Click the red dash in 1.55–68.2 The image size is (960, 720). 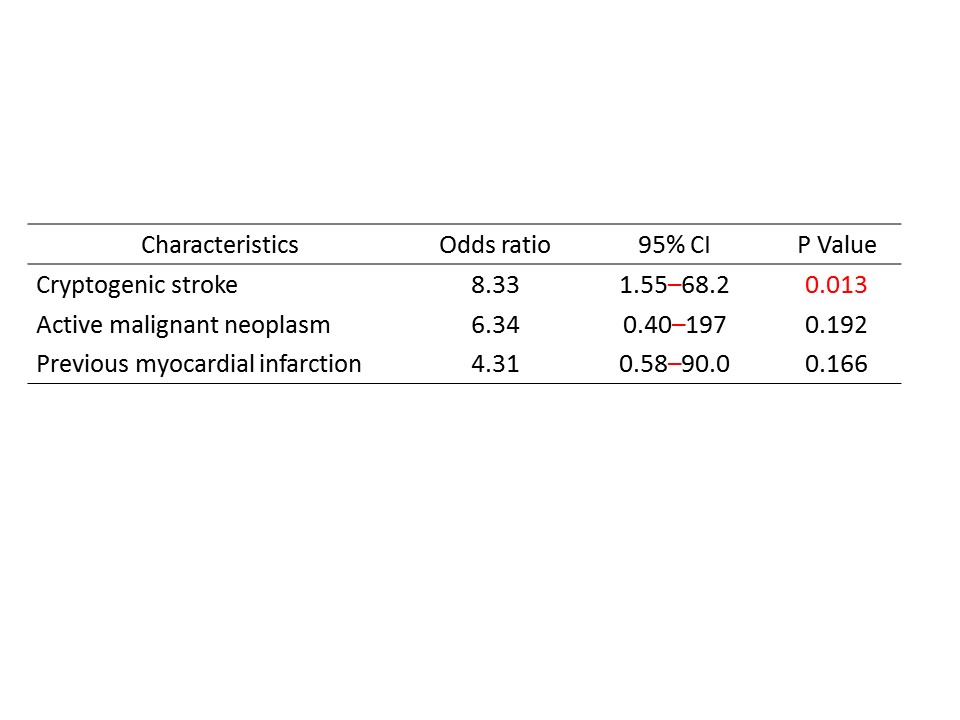tap(675, 286)
